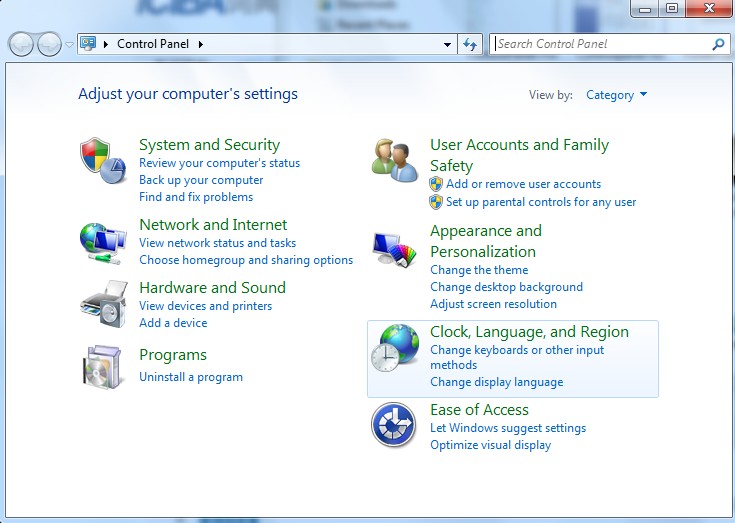Expand the arrow after Control Panel breadcrumb
This screenshot has width=735, height=523.
201,45
